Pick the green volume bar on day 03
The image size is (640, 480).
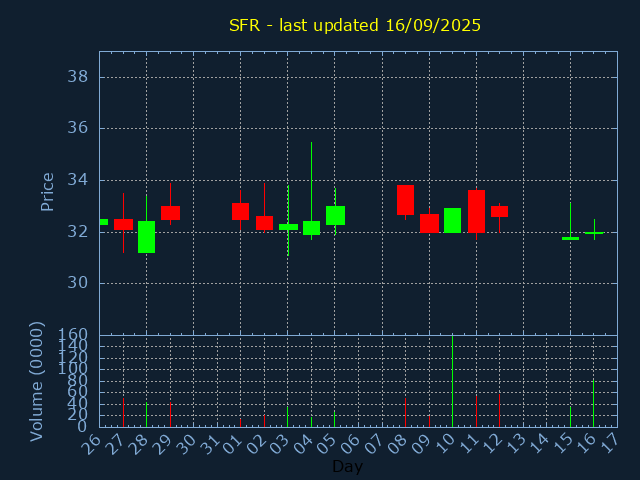pyautogui.click(x=287, y=417)
